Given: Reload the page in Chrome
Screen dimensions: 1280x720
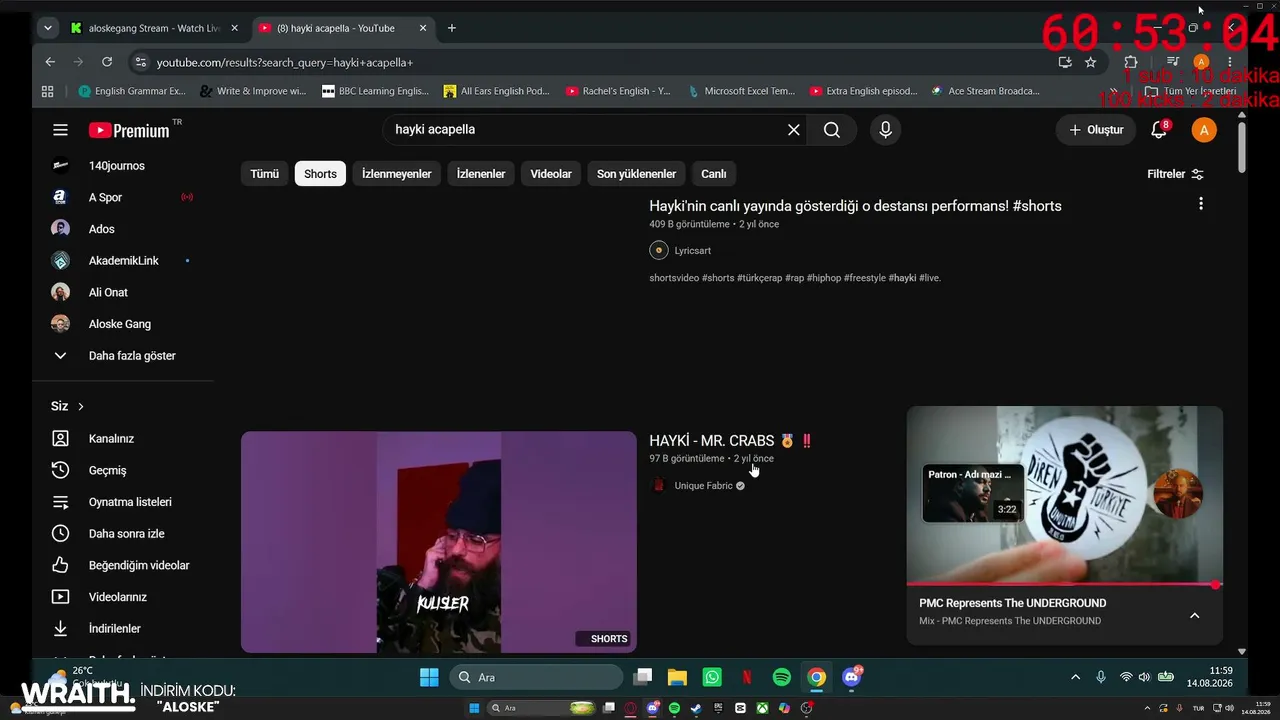Looking at the screenshot, I should coord(107,62).
